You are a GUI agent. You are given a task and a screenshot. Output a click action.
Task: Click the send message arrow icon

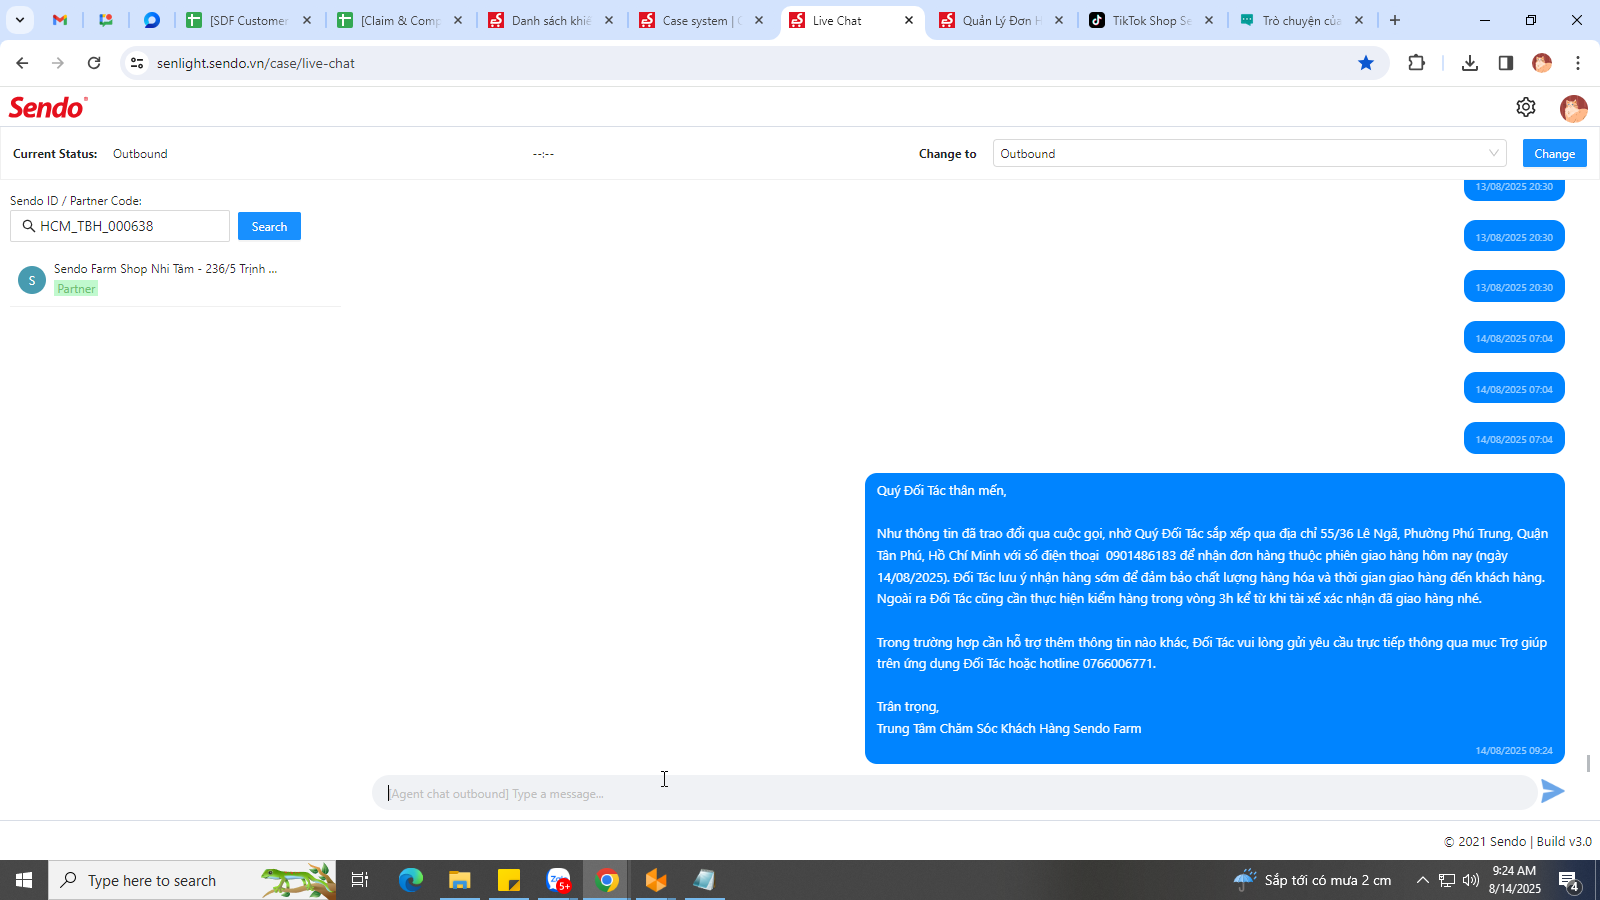click(1552, 792)
